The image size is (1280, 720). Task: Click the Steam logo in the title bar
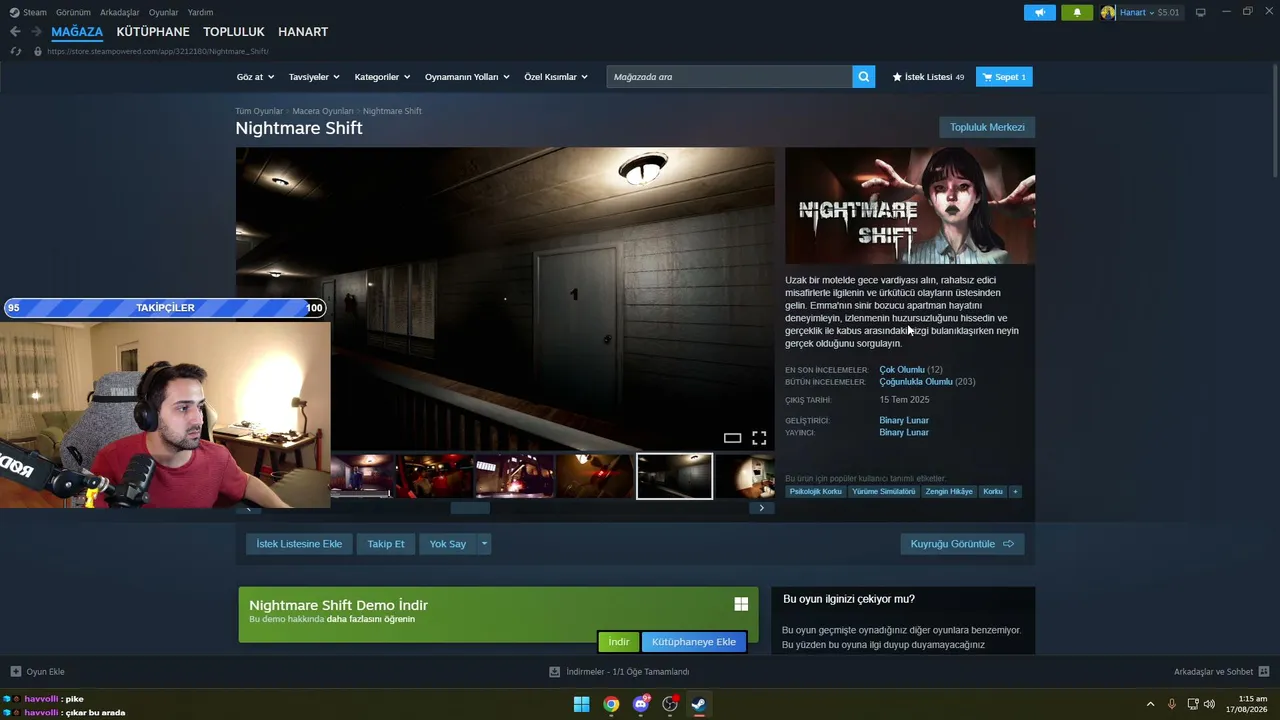[x=14, y=12]
